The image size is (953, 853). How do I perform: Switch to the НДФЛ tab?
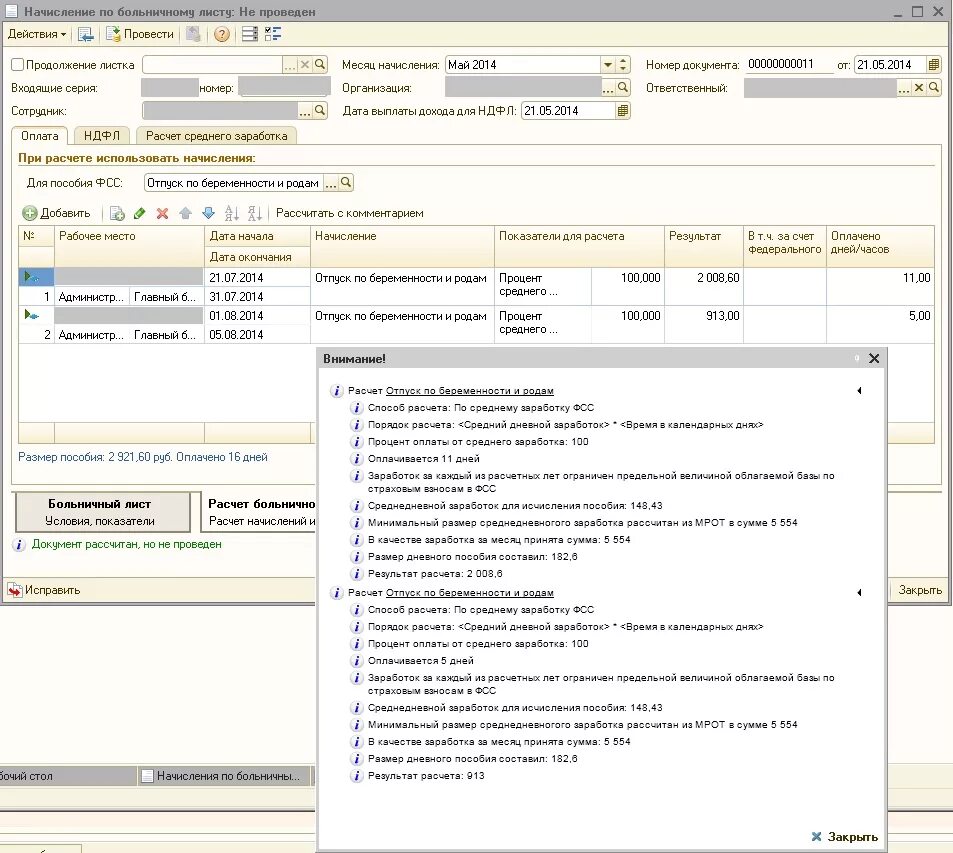[101, 136]
